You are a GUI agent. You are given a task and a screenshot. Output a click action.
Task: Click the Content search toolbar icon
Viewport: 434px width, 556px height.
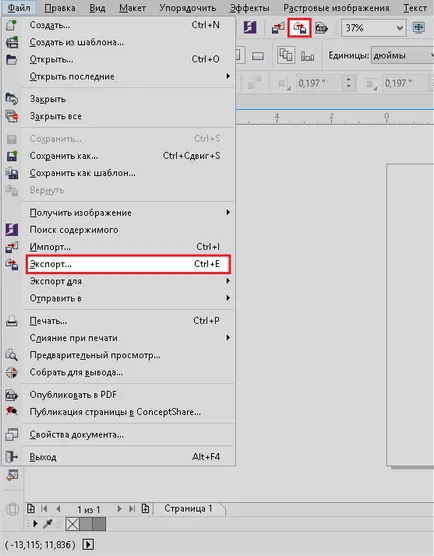tap(250, 27)
